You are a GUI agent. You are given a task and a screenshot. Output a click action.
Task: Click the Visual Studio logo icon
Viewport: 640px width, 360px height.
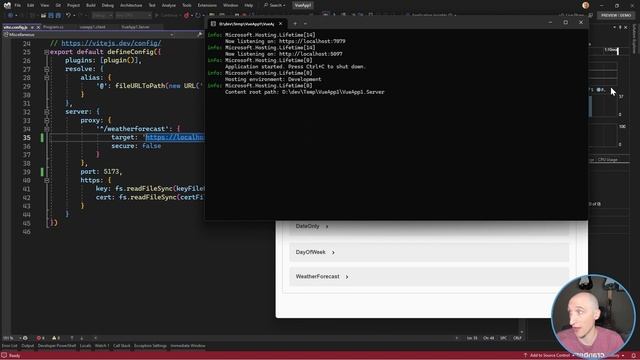click(7, 5)
